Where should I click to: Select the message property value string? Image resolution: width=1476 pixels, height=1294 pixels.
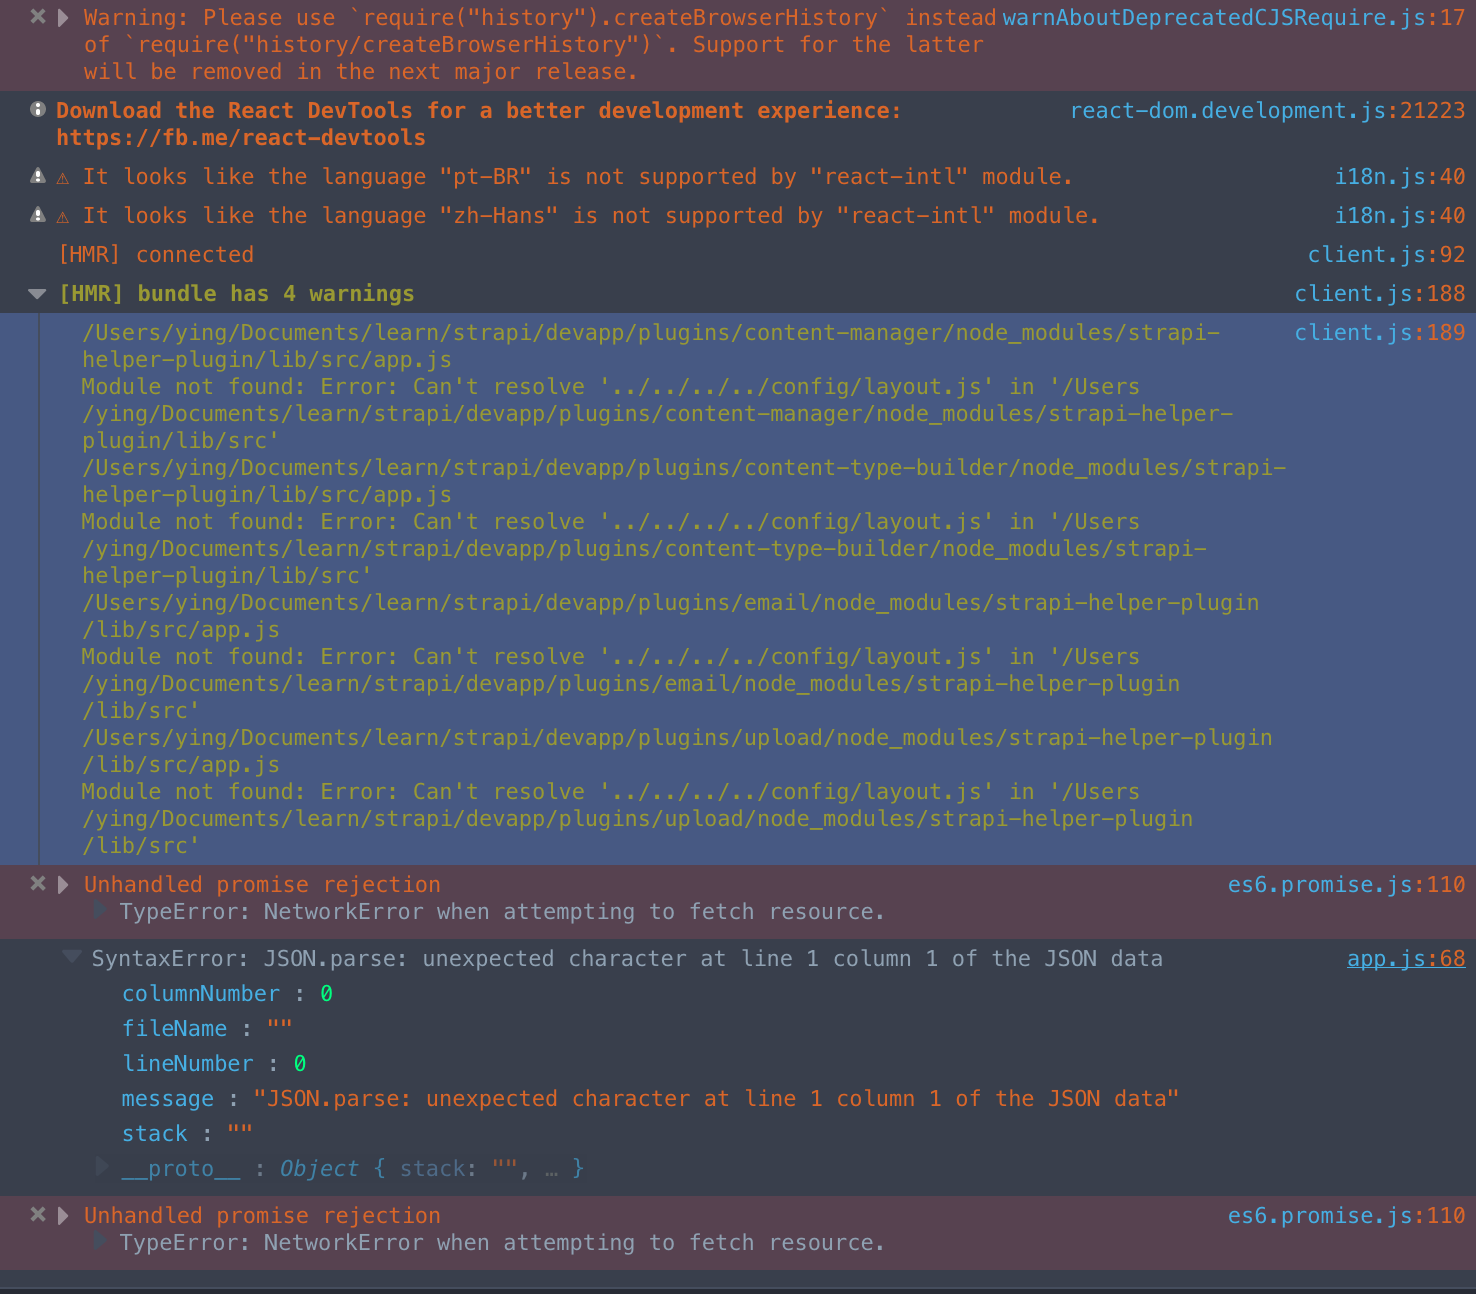(716, 1099)
